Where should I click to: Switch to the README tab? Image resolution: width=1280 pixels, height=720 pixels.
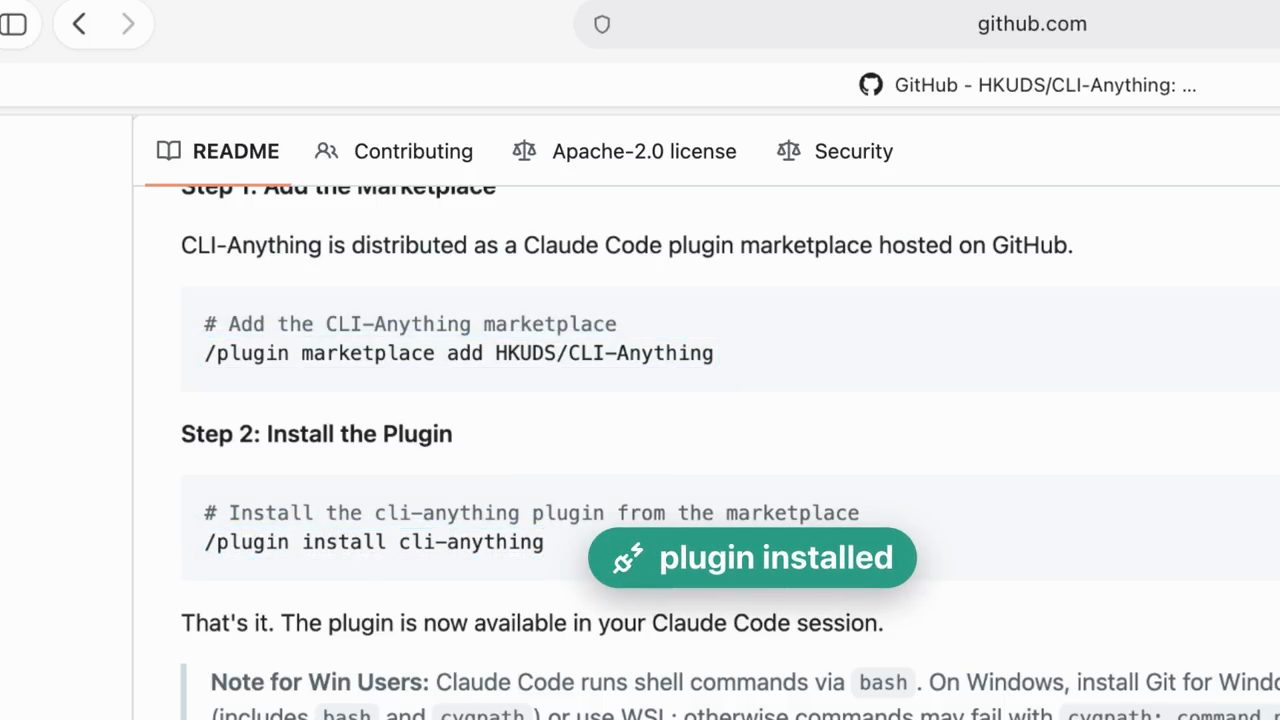pyautogui.click(x=218, y=151)
